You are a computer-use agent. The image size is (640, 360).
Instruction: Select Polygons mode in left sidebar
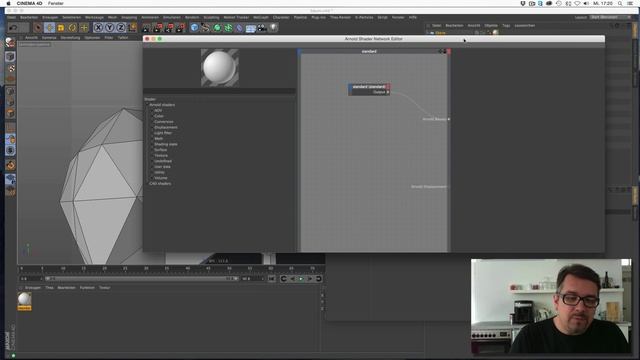pyautogui.click(x=11, y=113)
